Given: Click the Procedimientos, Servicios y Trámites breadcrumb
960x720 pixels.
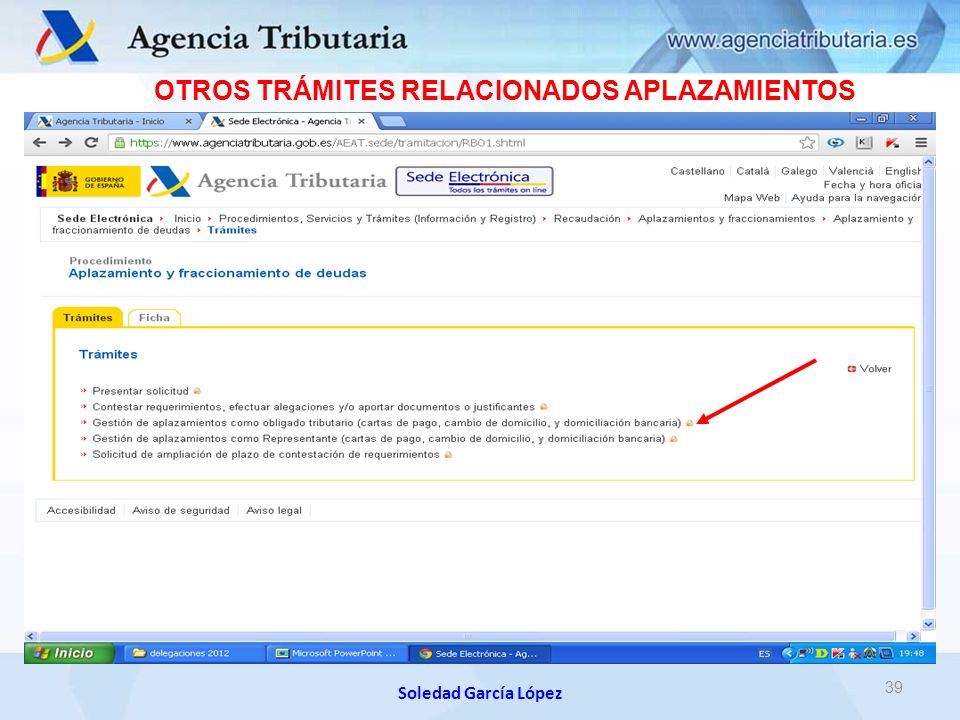Looking at the screenshot, I should point(377,219).
